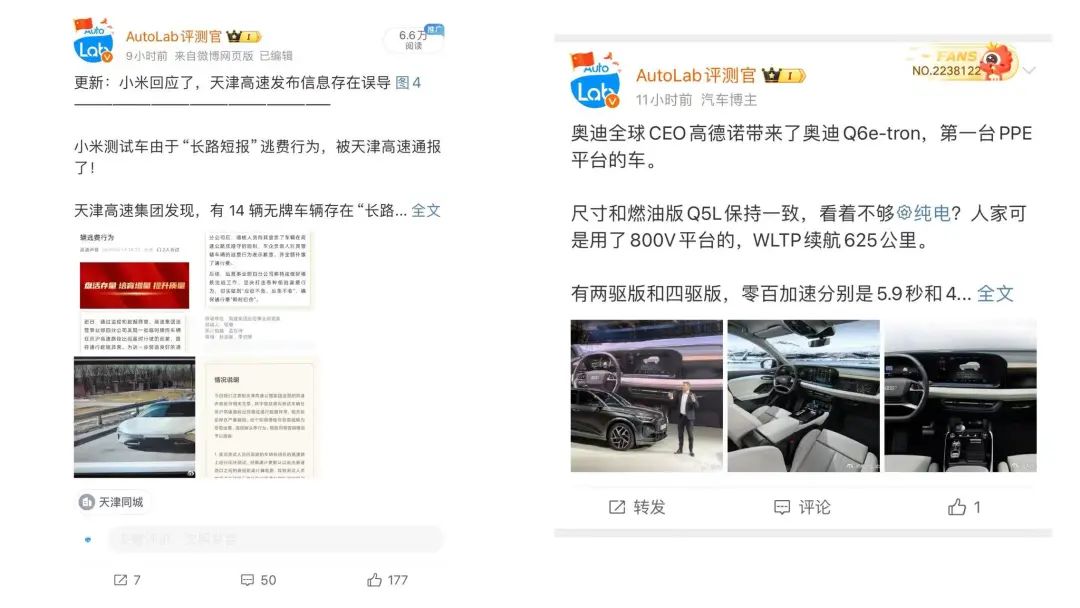Click the 转发 repost icon in right post

click(616, 507)
